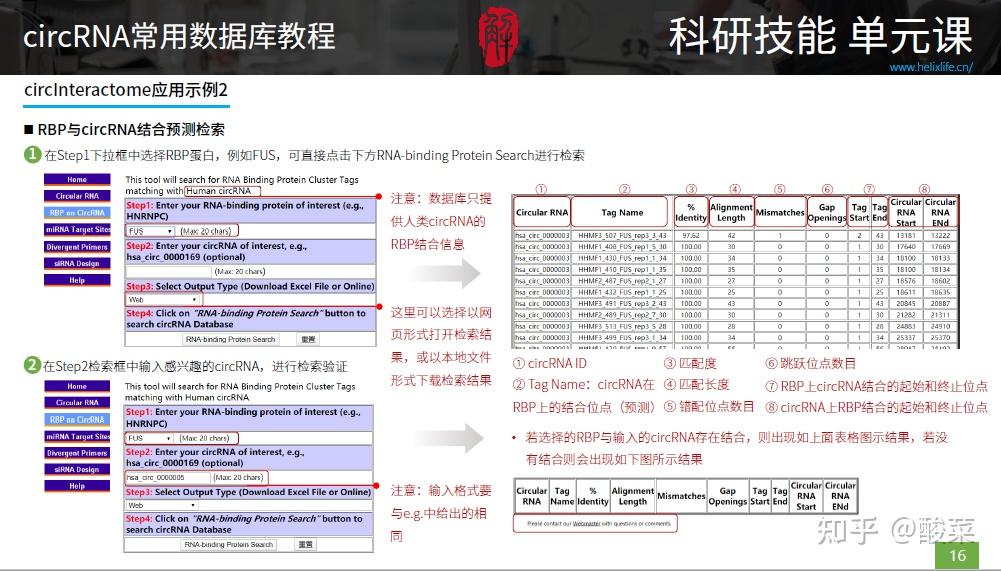This screenshot has width=1001, height=571.
Task: Click the % Identity header in FUS results table
Action: [691, 212]
